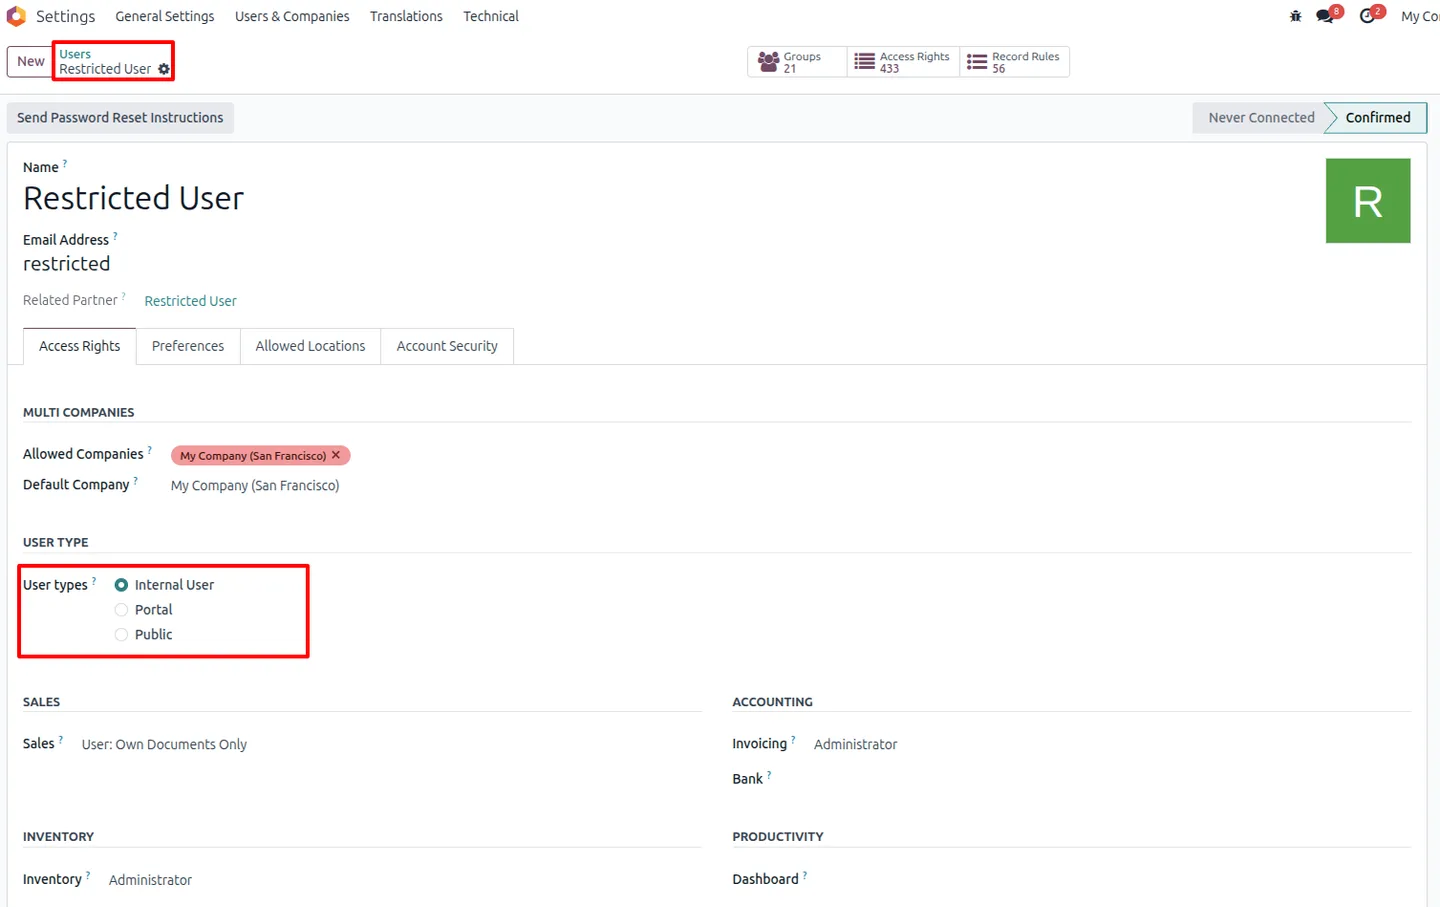This screenshot has height=907, width=1440.
Task: Click the Never Connected status stage
Action: click(x=1261, y=118)
